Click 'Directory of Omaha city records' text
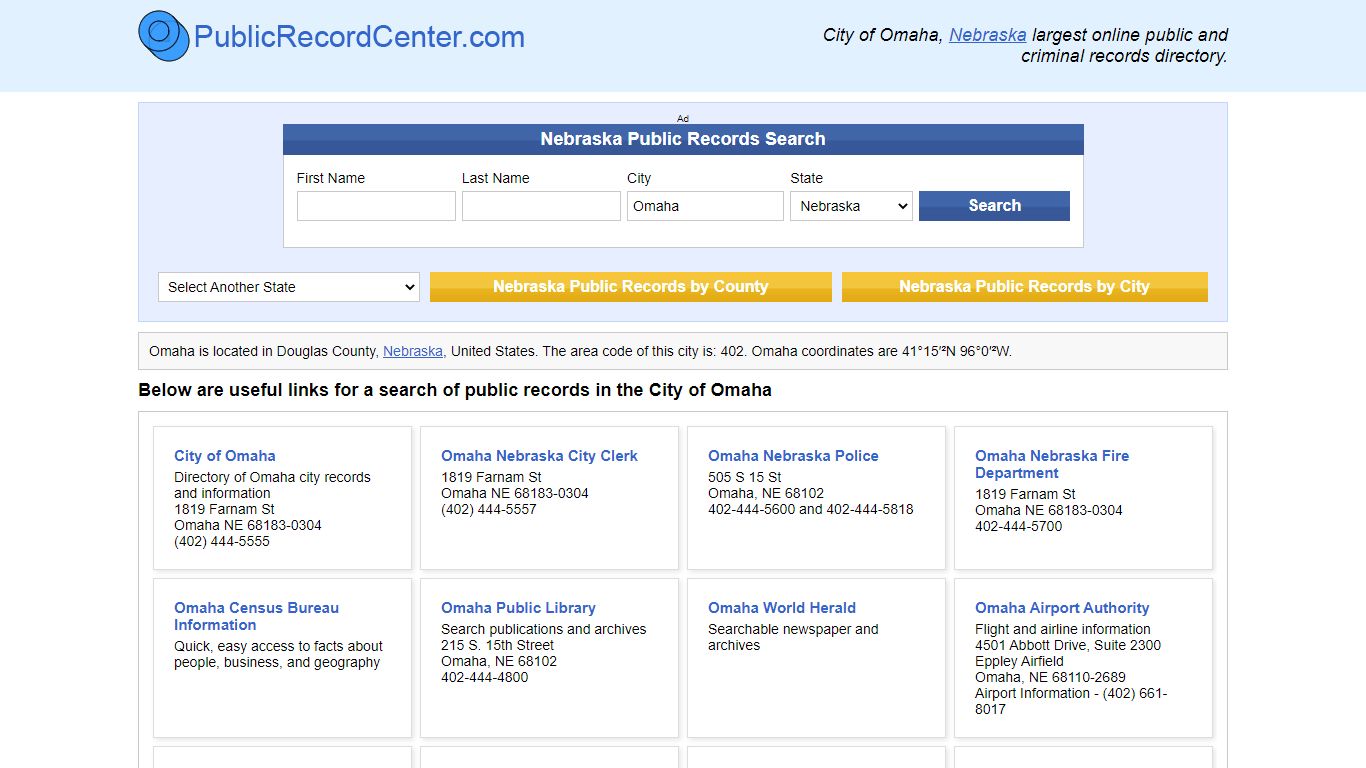Screen dimensions: 1366x768 coord(272,485)
